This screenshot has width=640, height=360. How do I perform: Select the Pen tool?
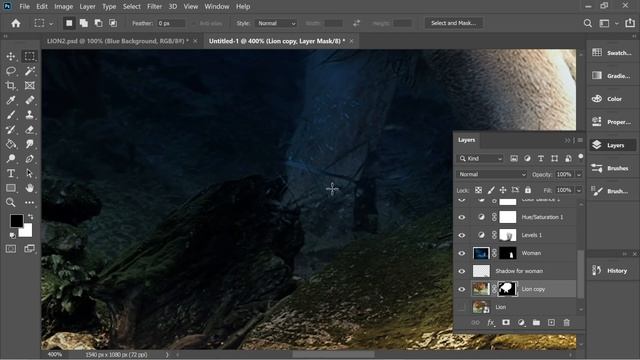[29, 159]
